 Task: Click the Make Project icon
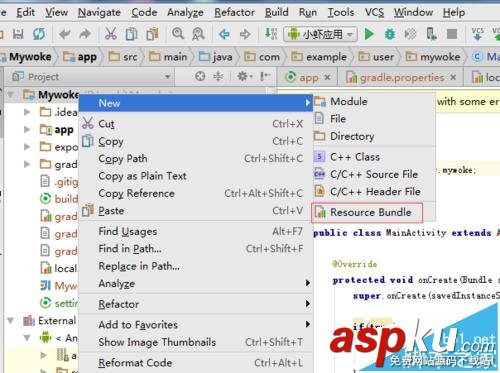pyautogui.click(x=271, y=34)
